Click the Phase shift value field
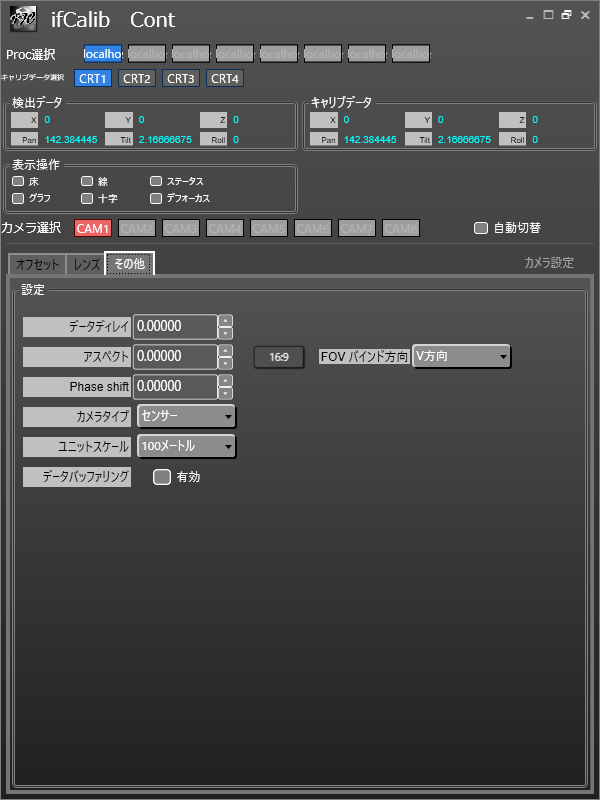 (174, 386)
